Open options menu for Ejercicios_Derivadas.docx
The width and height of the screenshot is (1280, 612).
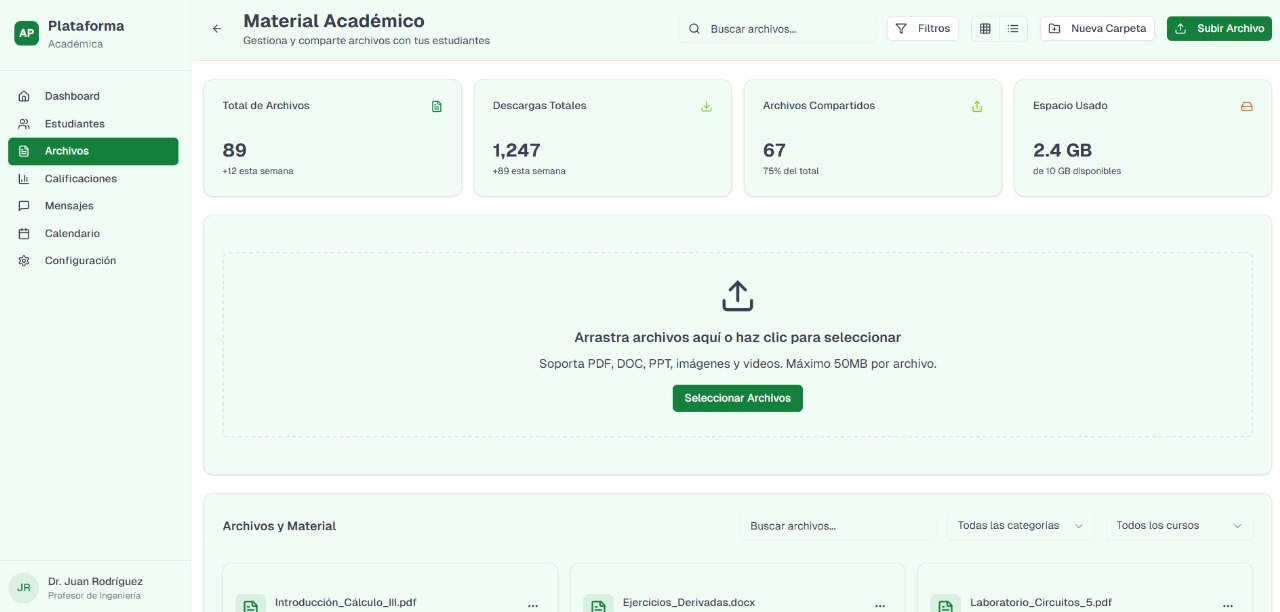click(x=880, y=604)
